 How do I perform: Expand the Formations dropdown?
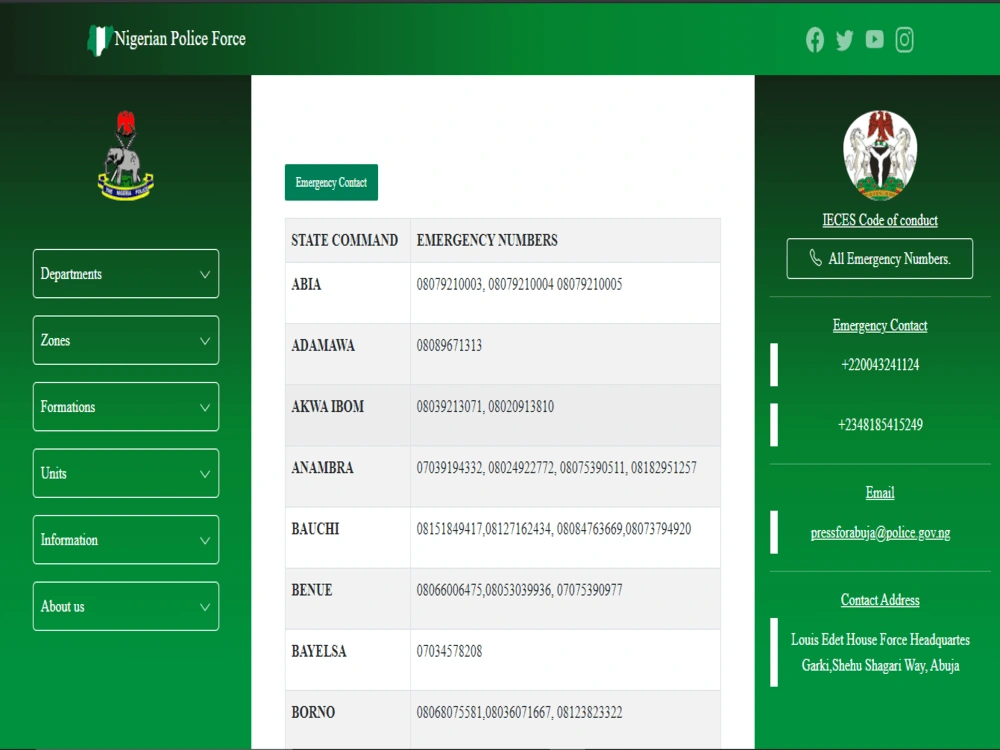126,407
